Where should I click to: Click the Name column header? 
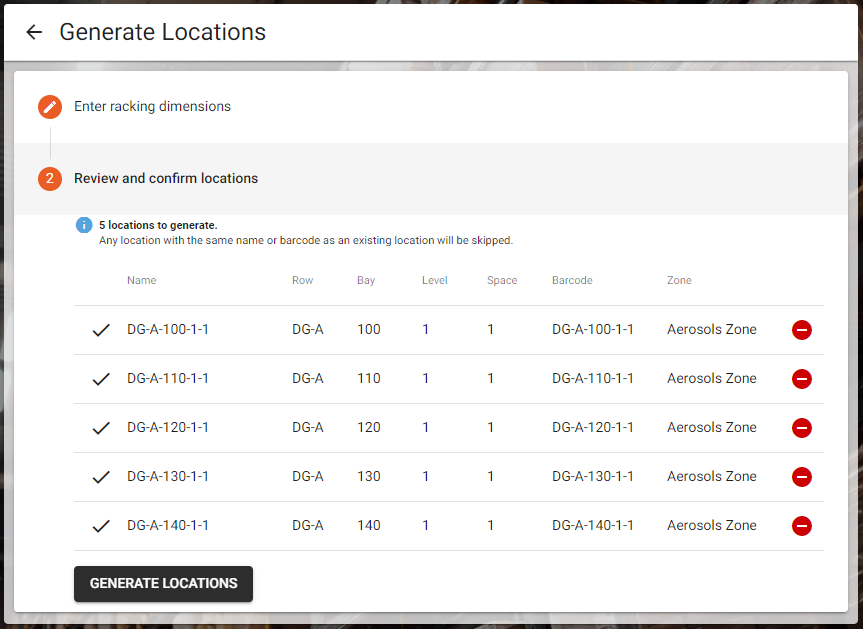141,280
